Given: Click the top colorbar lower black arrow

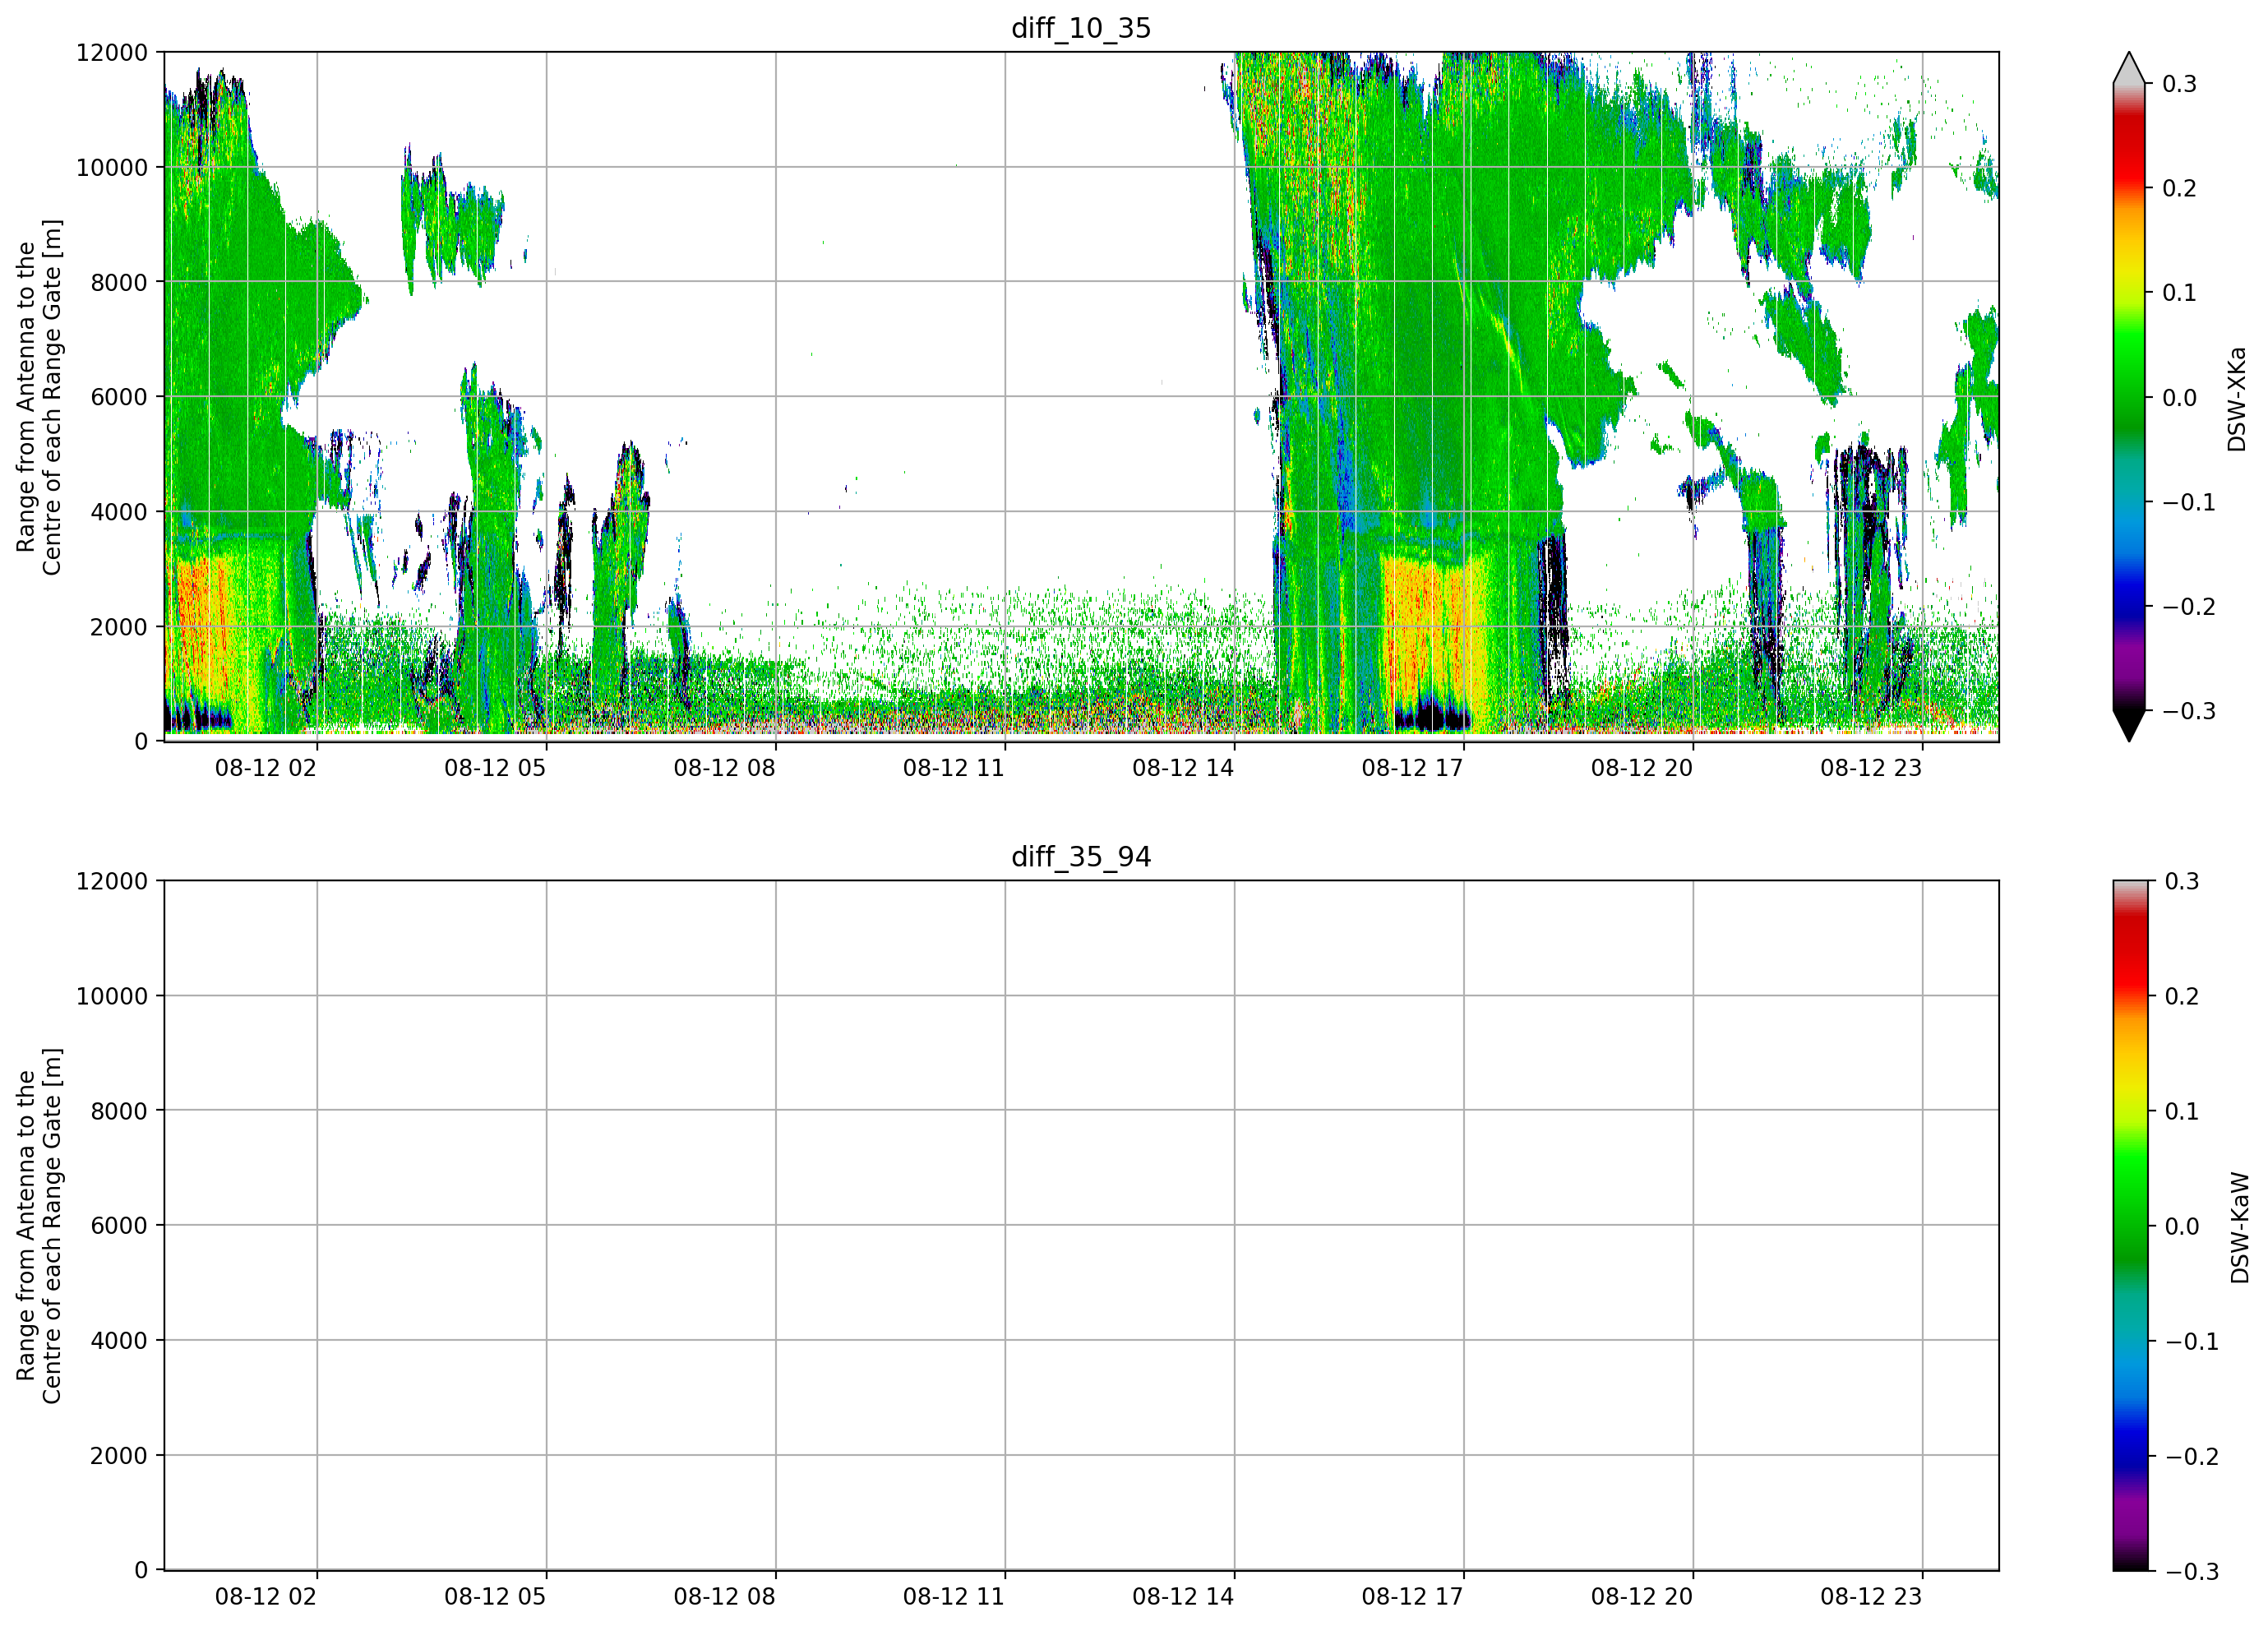Looking at the screenshot, I should (2129, 726).
